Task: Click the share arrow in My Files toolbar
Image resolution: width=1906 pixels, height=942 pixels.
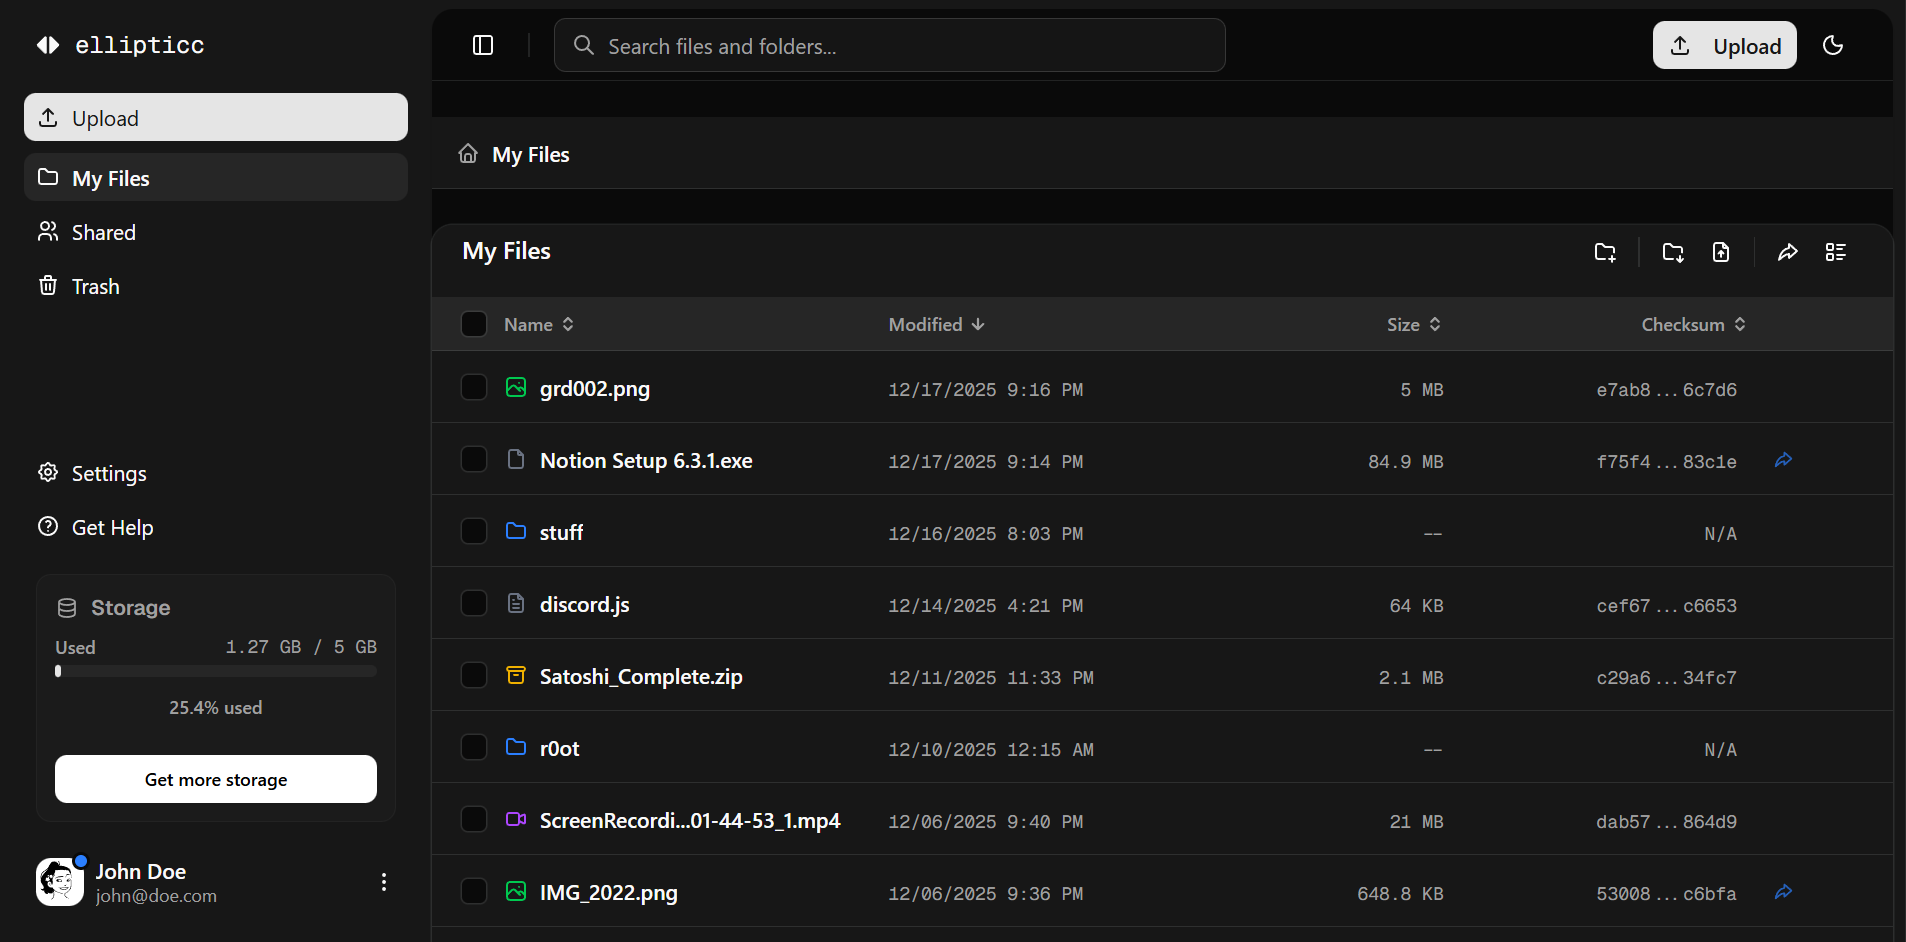Action: pos(1788,252)
